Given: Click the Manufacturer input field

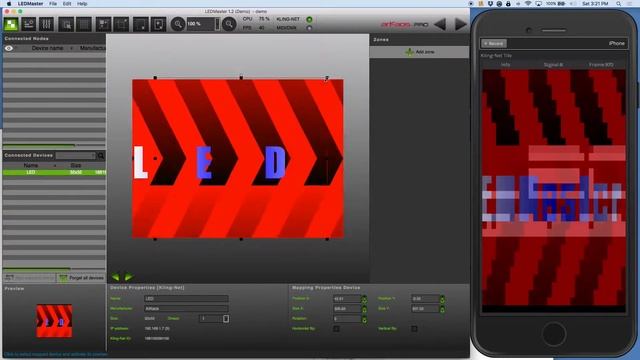Looking at the screenshot, I should (x=186, y=309).
